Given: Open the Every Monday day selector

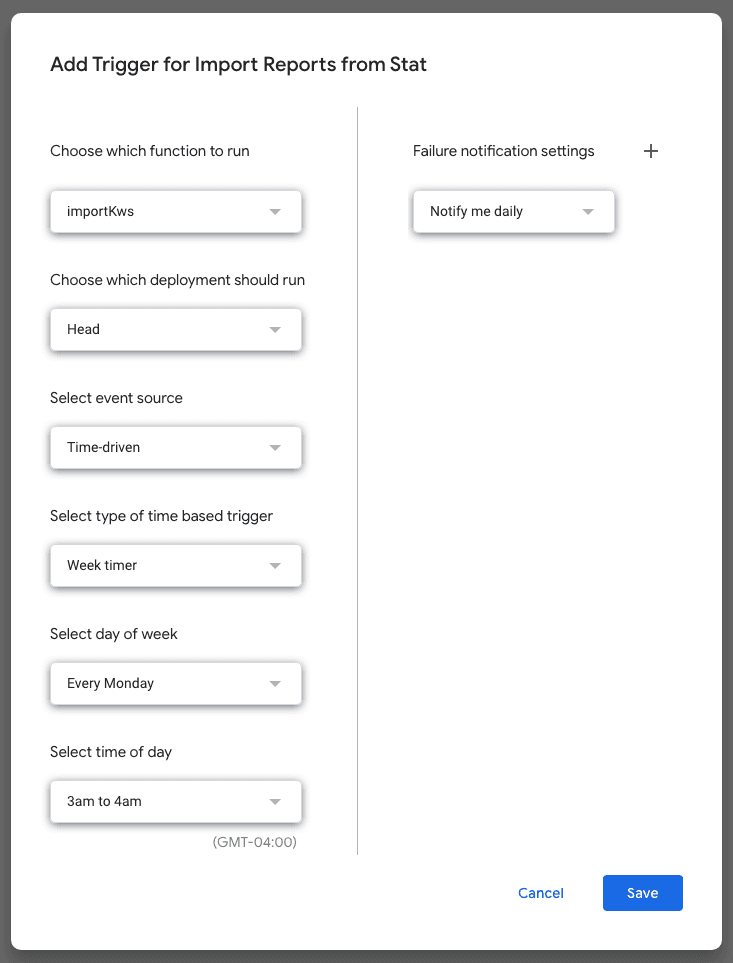Looking at the screenshot, I should (176, 683).
